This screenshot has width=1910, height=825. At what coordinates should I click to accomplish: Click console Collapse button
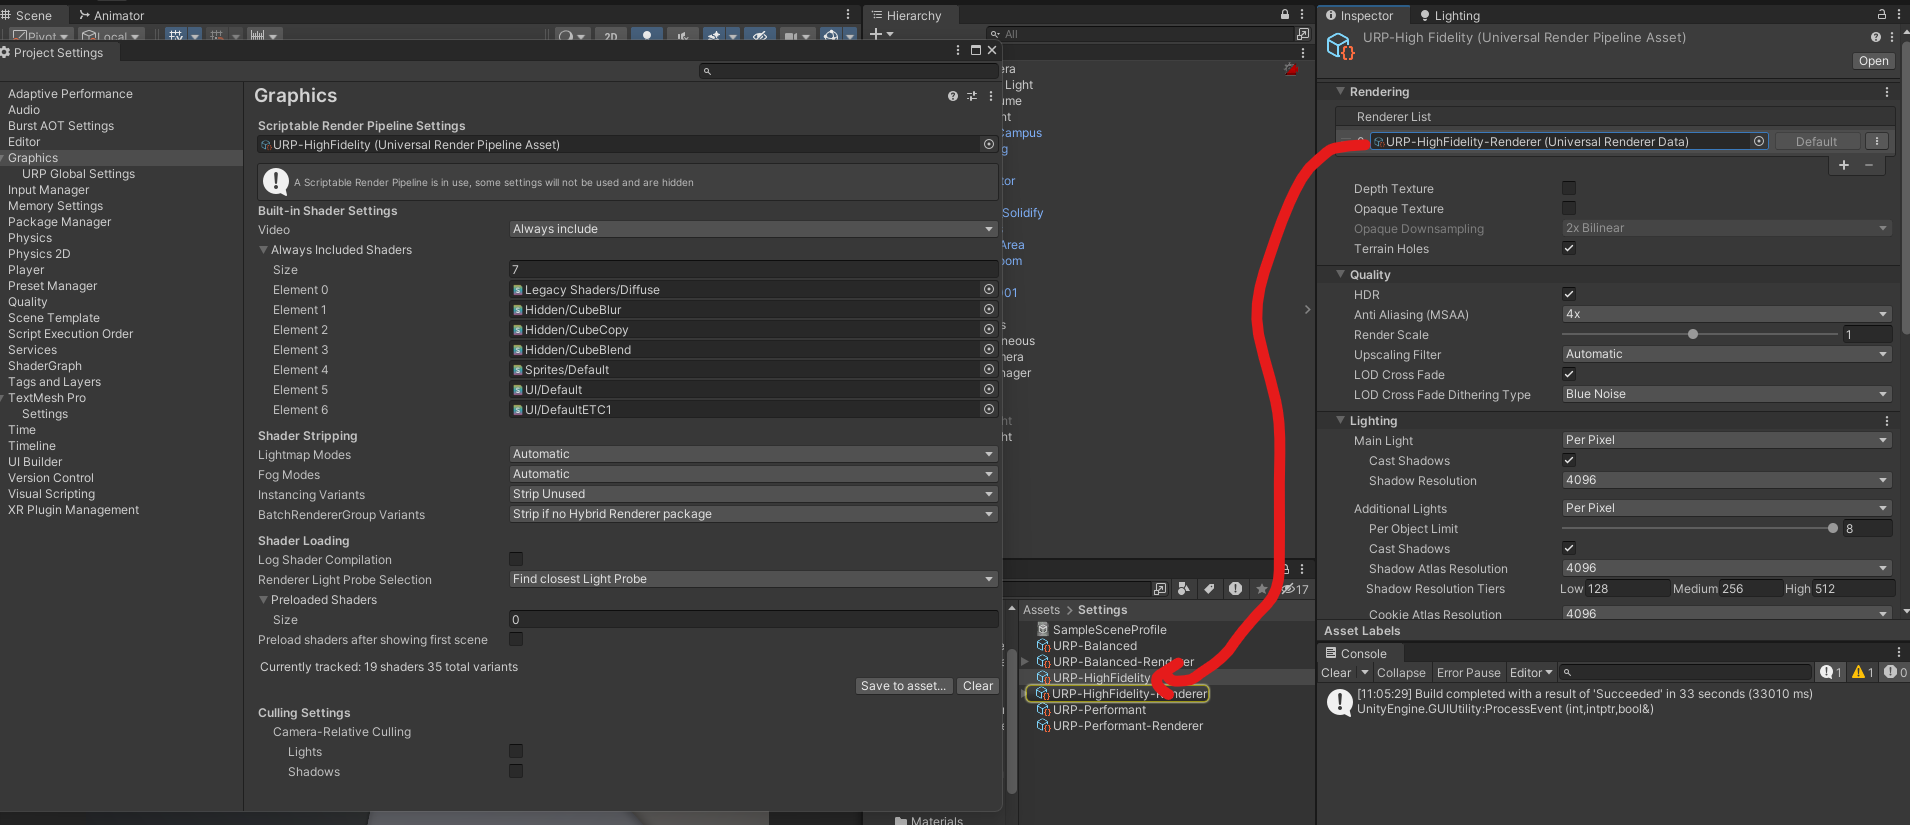pos(1401,673)
